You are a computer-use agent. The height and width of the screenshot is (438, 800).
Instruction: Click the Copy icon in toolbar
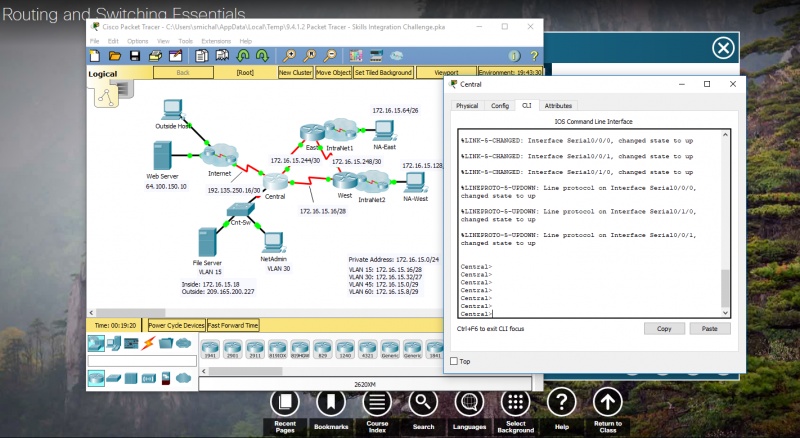click(202, 56)
